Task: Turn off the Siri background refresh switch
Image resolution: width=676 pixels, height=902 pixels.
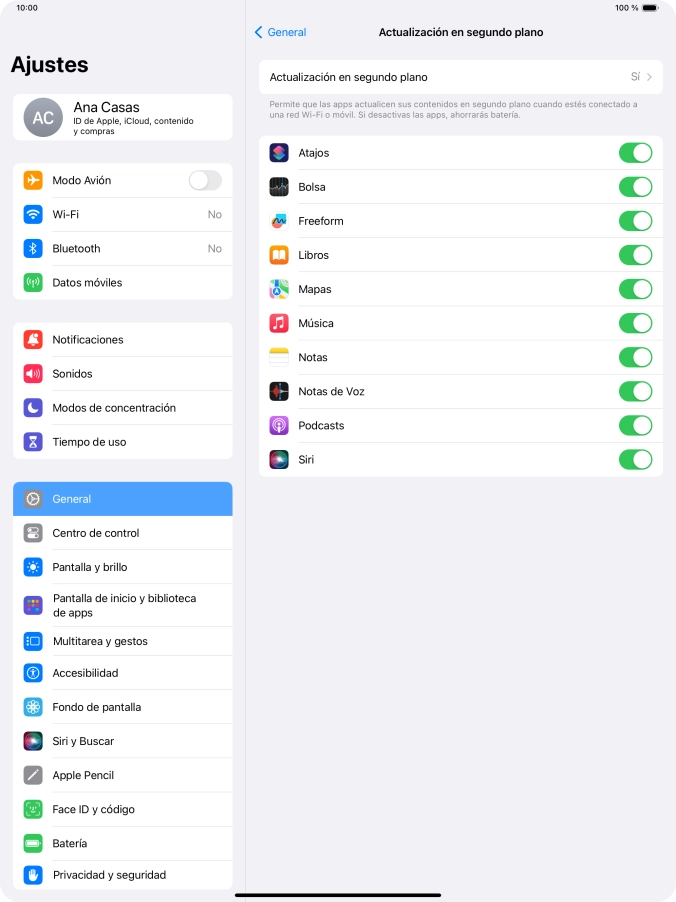Action: [x=635, y=460]
